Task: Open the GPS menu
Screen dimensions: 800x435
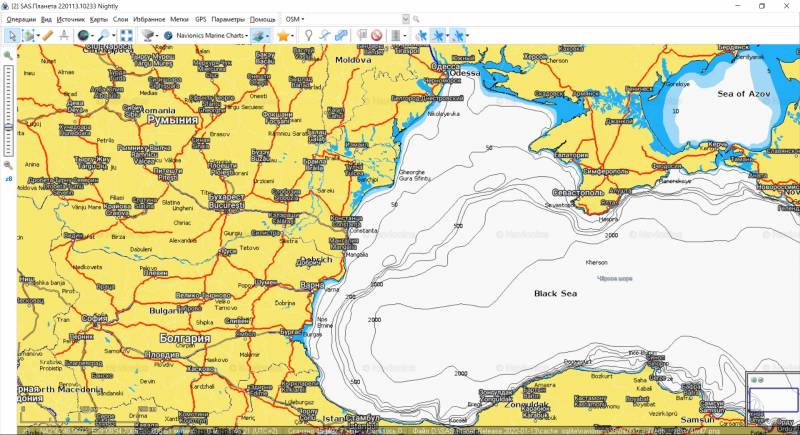Action: click(201, 19)
